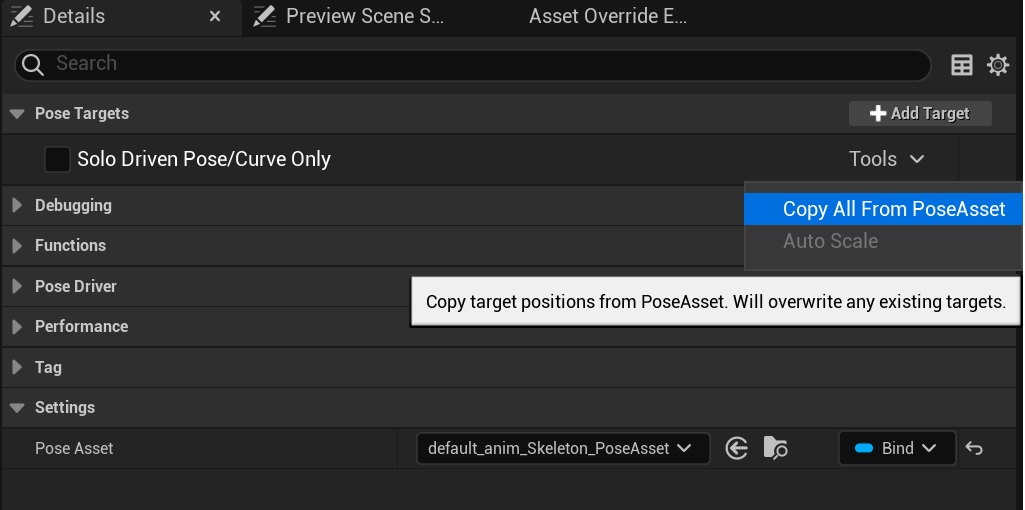Click the use selected asset arrow icon
This screenshot has width=1025, height=510.
737,448
